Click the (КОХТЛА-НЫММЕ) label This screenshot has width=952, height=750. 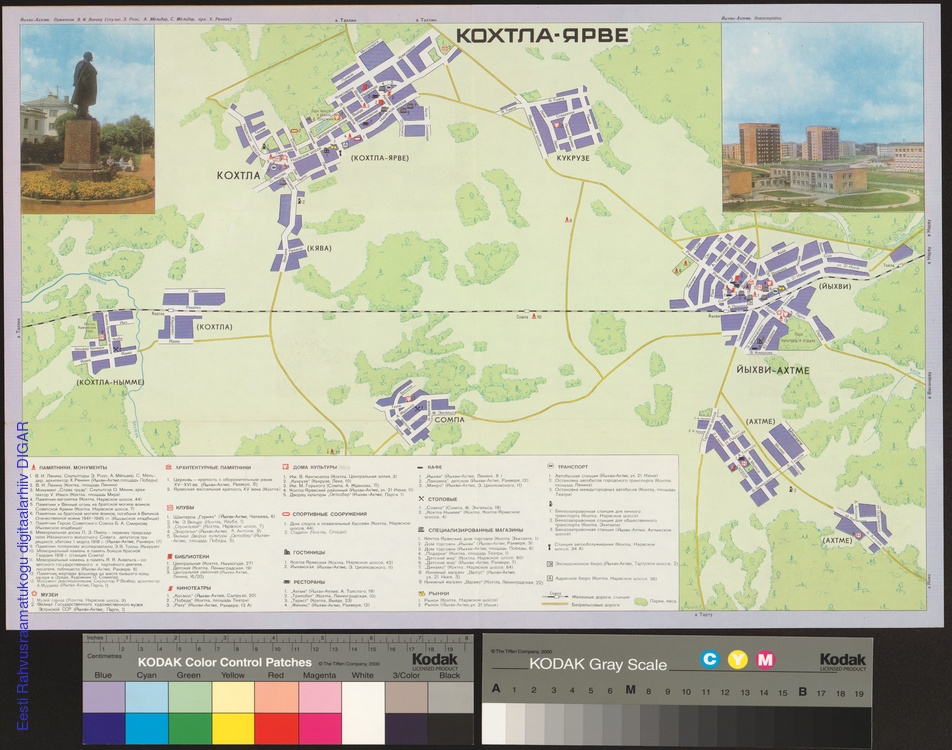coord(110,383)
